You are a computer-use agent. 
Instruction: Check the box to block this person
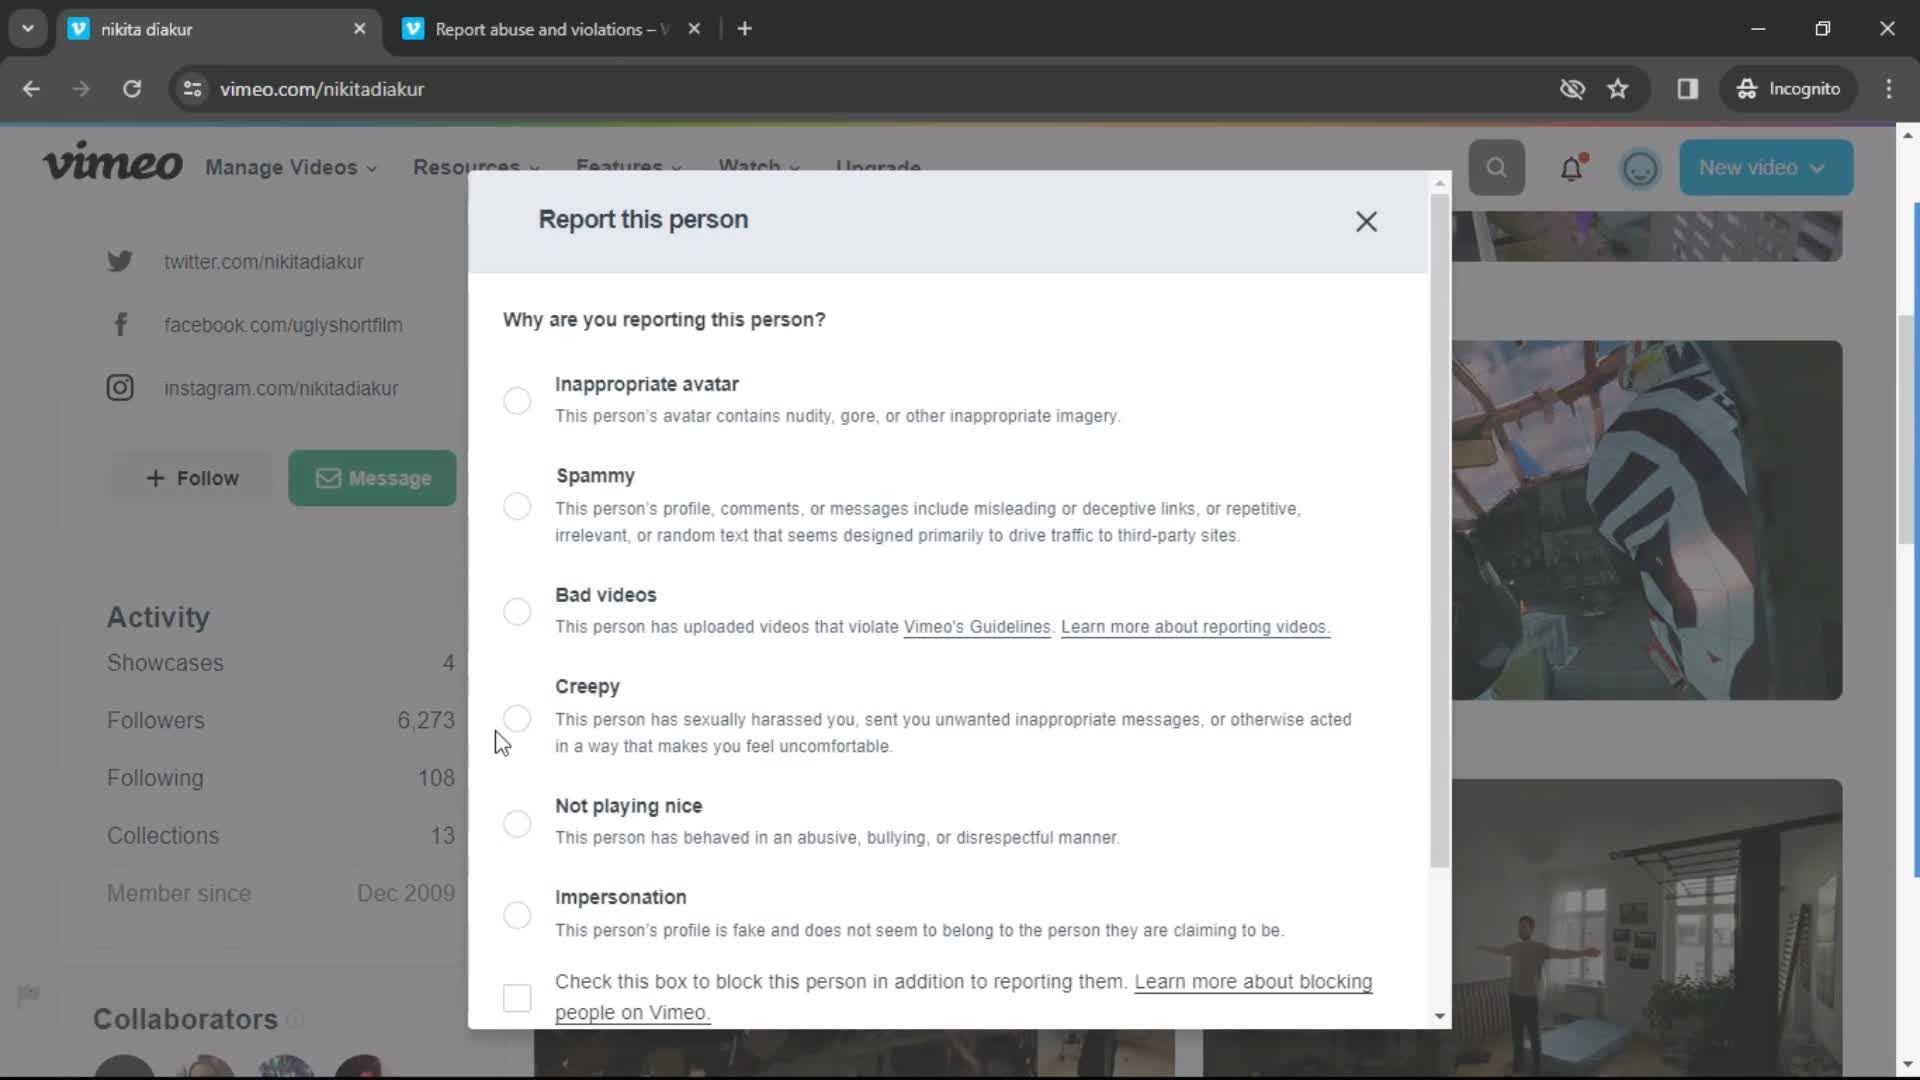(517, 997)
